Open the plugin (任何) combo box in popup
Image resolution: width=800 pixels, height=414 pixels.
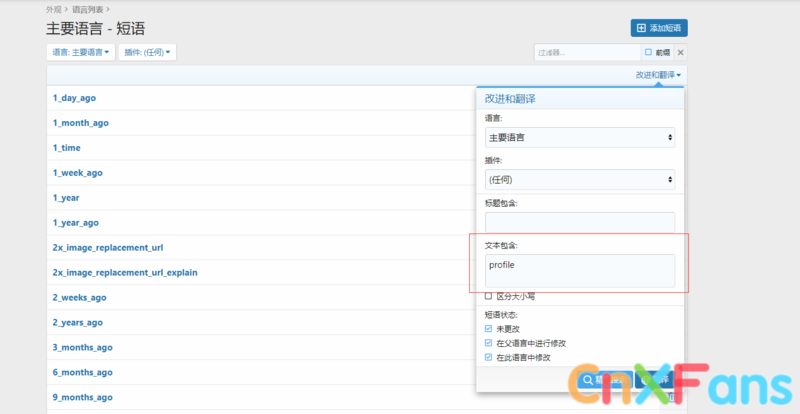[x=579, y=180]
